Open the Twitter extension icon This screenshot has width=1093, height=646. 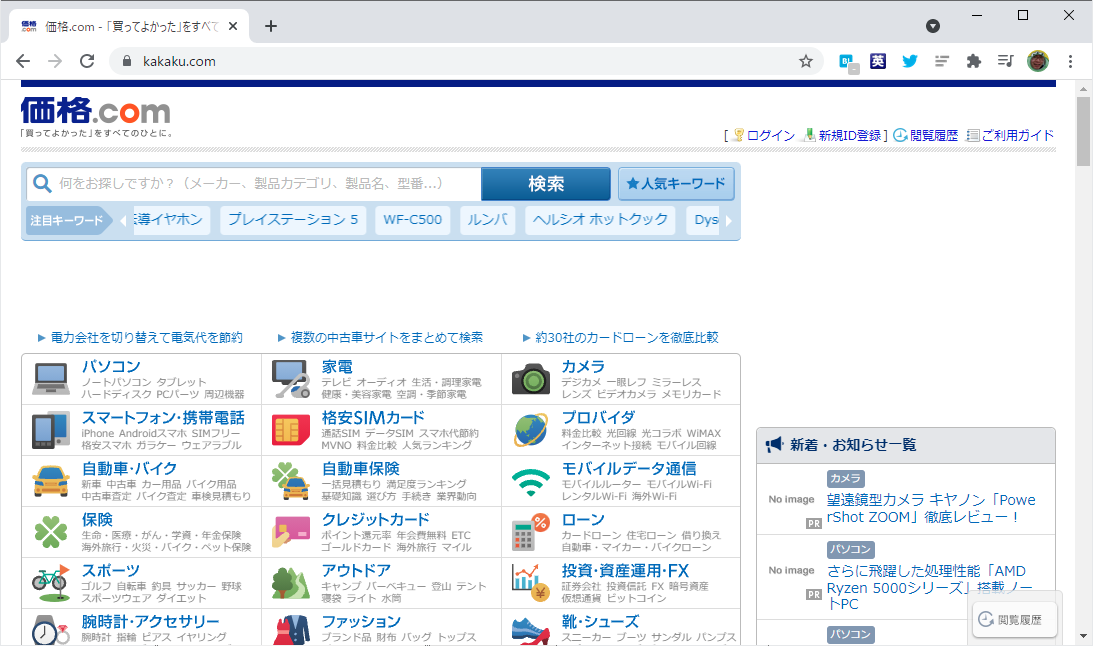[910, 61]
